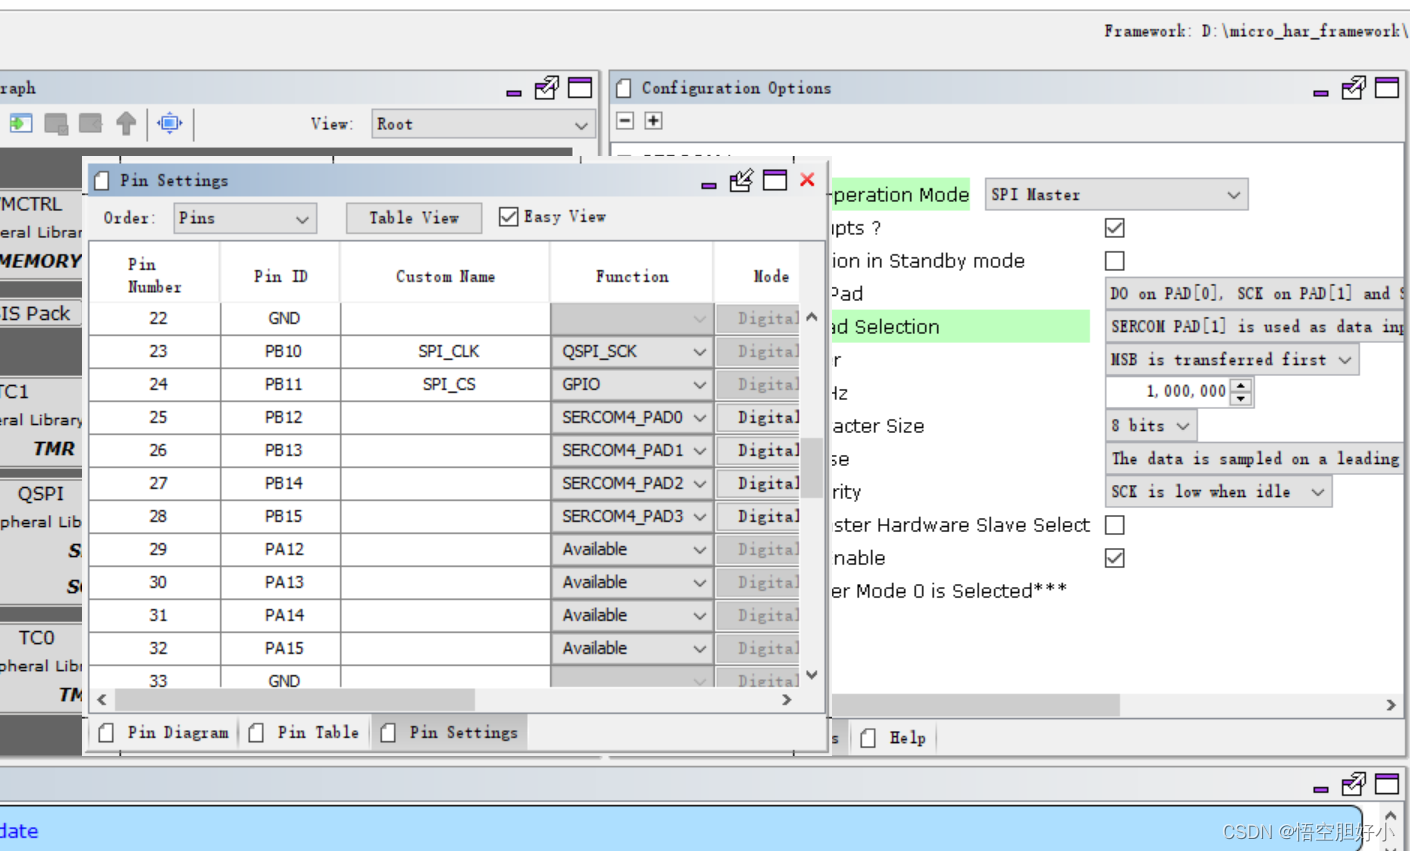Viewport: 1410px width, 851px height.
Task: Open data sampled on leading edge dropdown
Action: [1256, 459]
